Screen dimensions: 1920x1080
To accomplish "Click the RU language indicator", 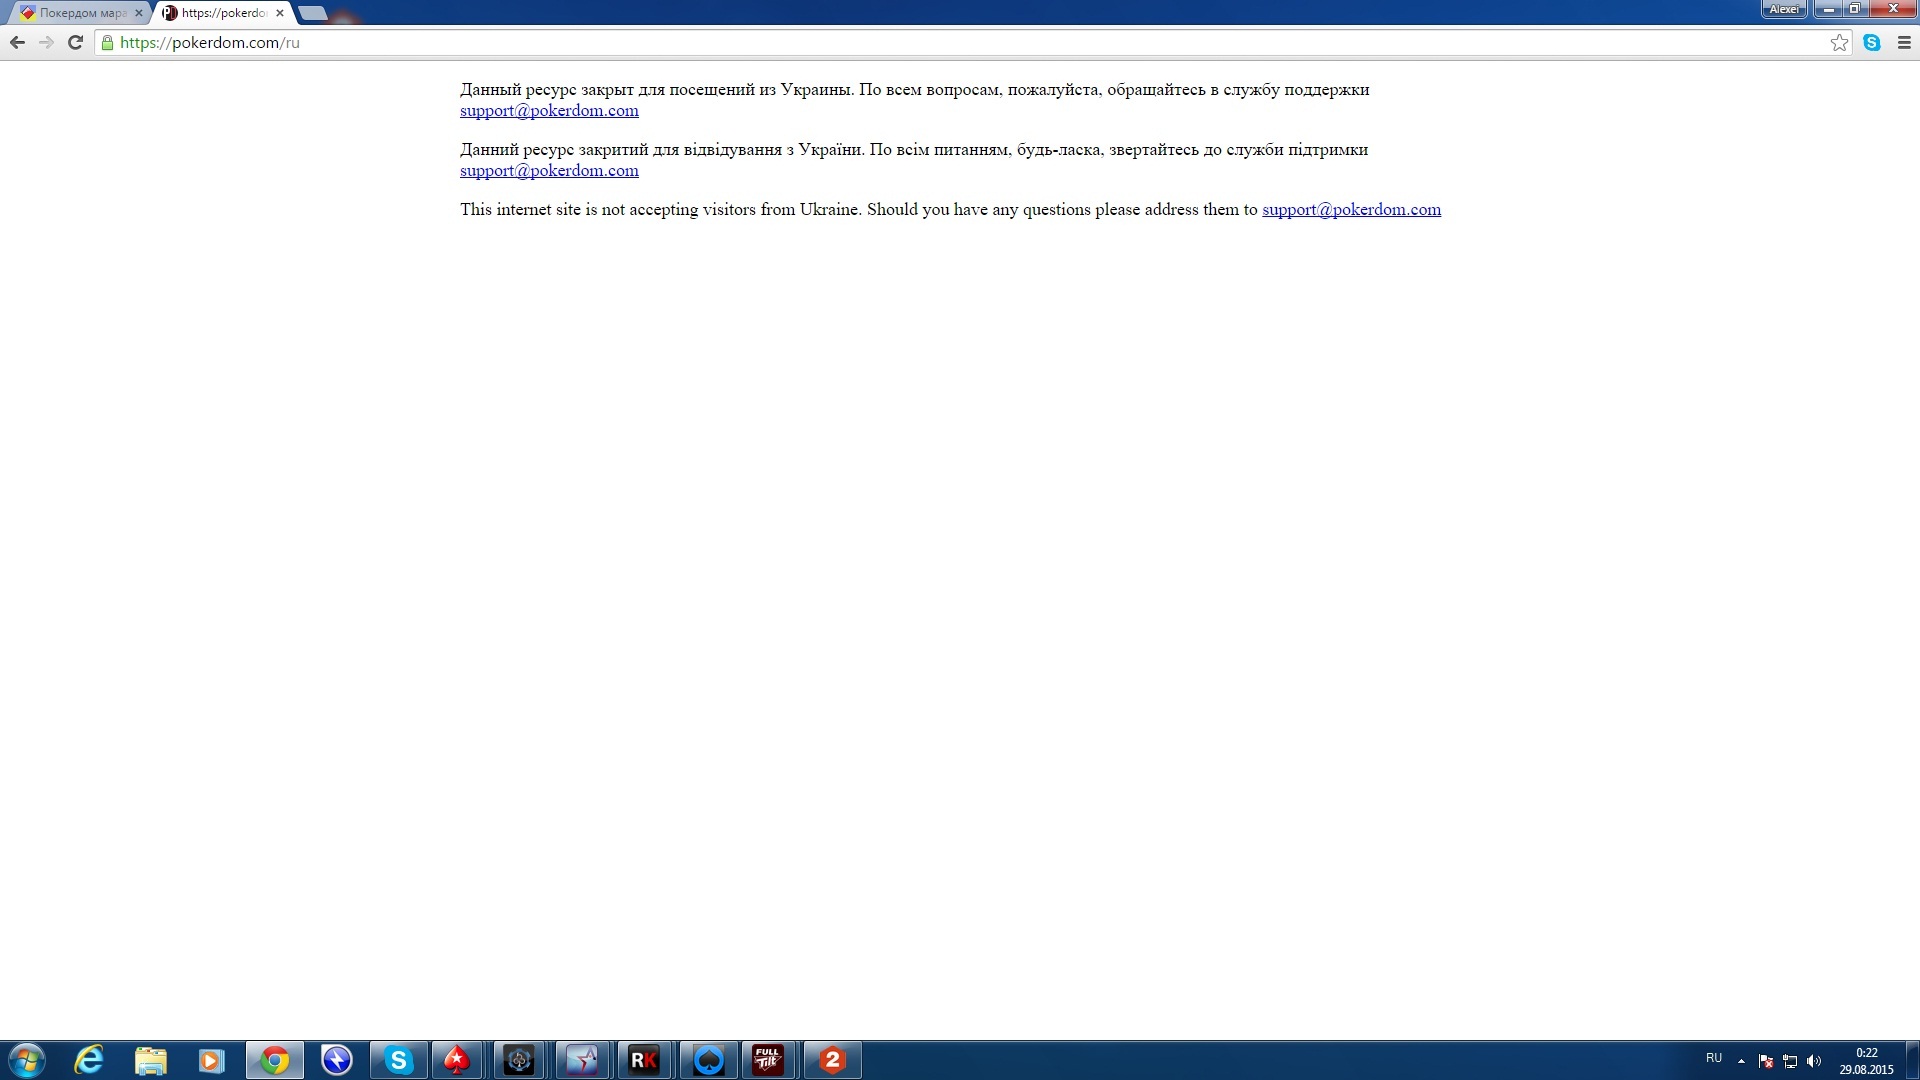I will click(1714, 1058).
